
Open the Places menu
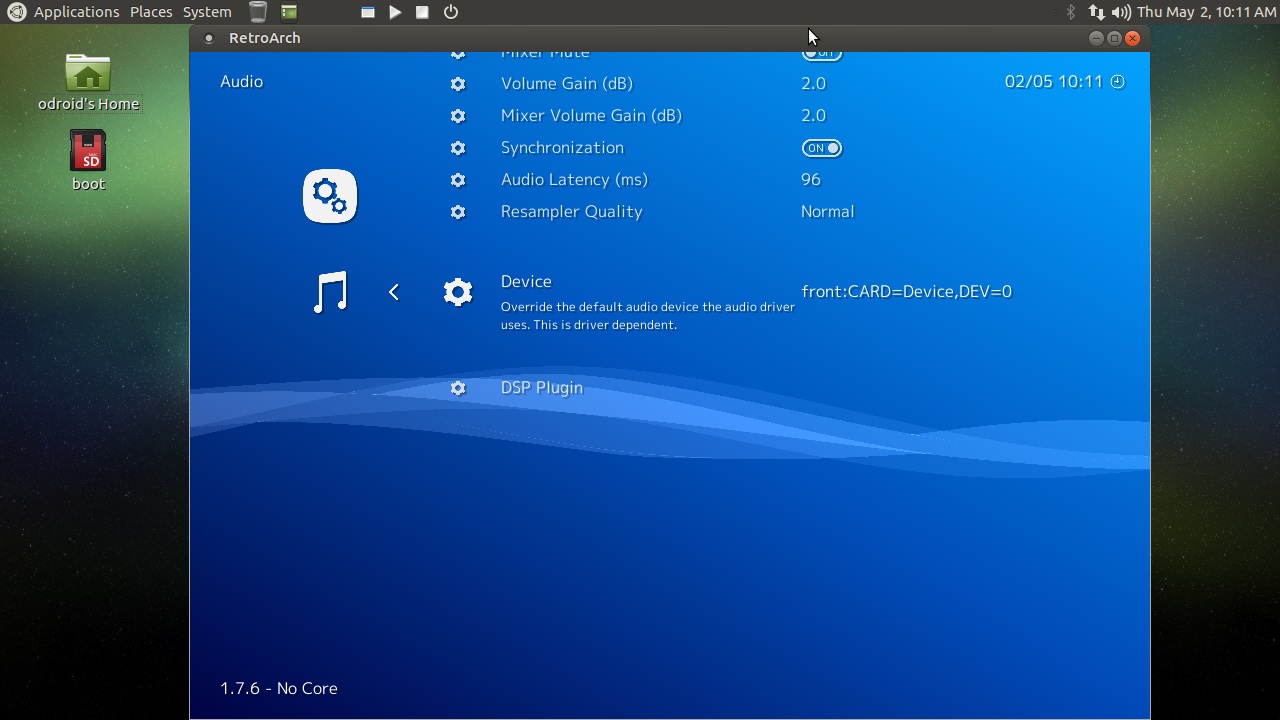point(151,12)
